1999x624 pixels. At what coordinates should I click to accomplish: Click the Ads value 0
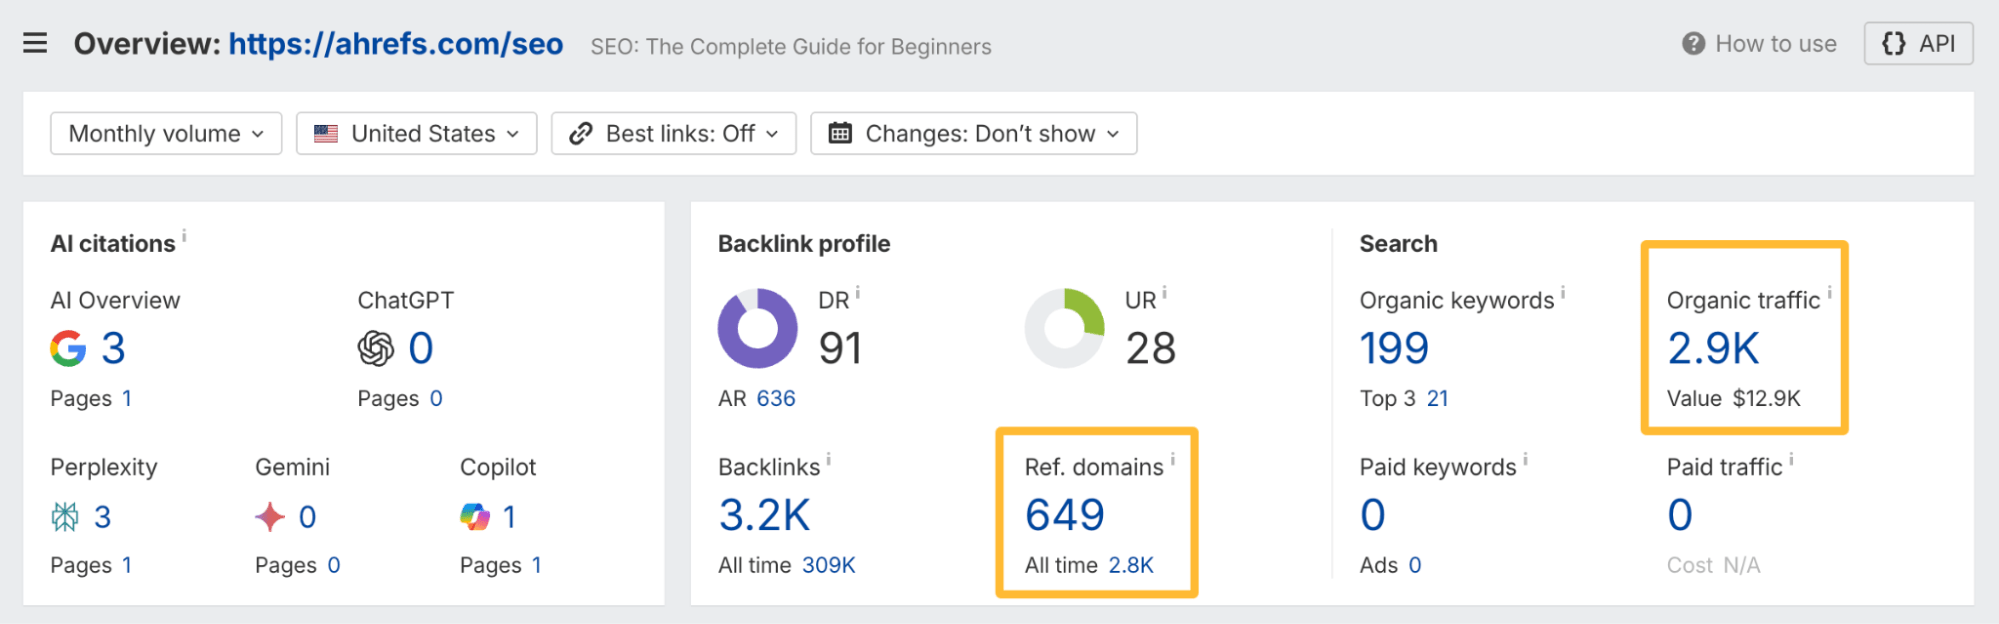[x=1415, y=565]
